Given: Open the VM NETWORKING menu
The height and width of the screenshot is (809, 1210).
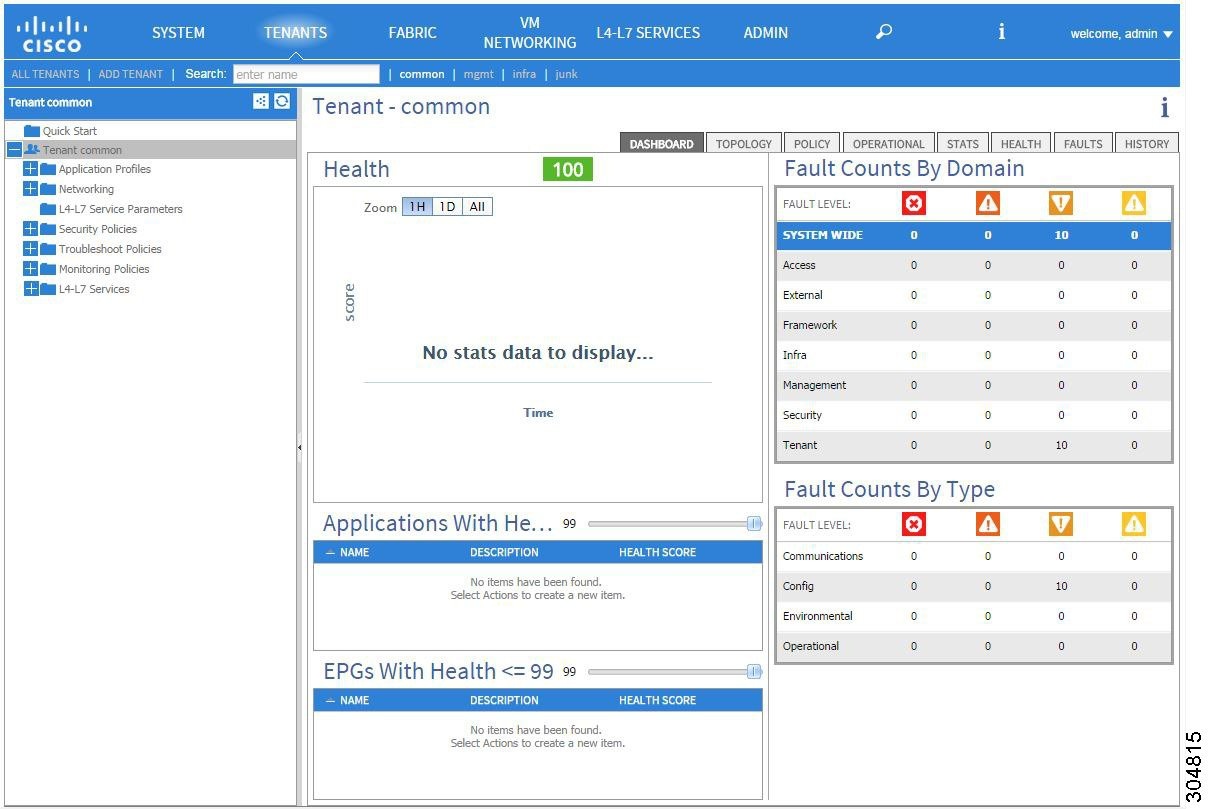Looking at the screenshot, I should pyautogui.click(x=530, y=33).
